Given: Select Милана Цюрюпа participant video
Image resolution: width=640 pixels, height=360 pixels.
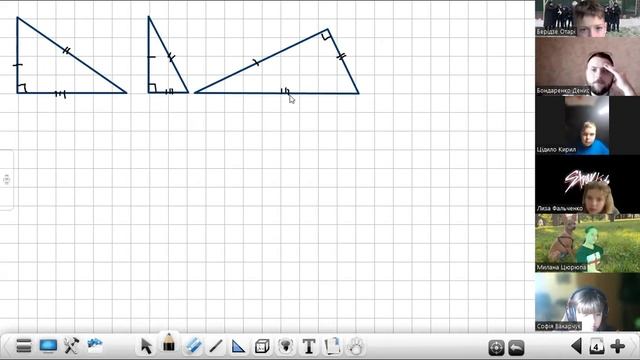Looking at the screenshot, I should [587, 243].
